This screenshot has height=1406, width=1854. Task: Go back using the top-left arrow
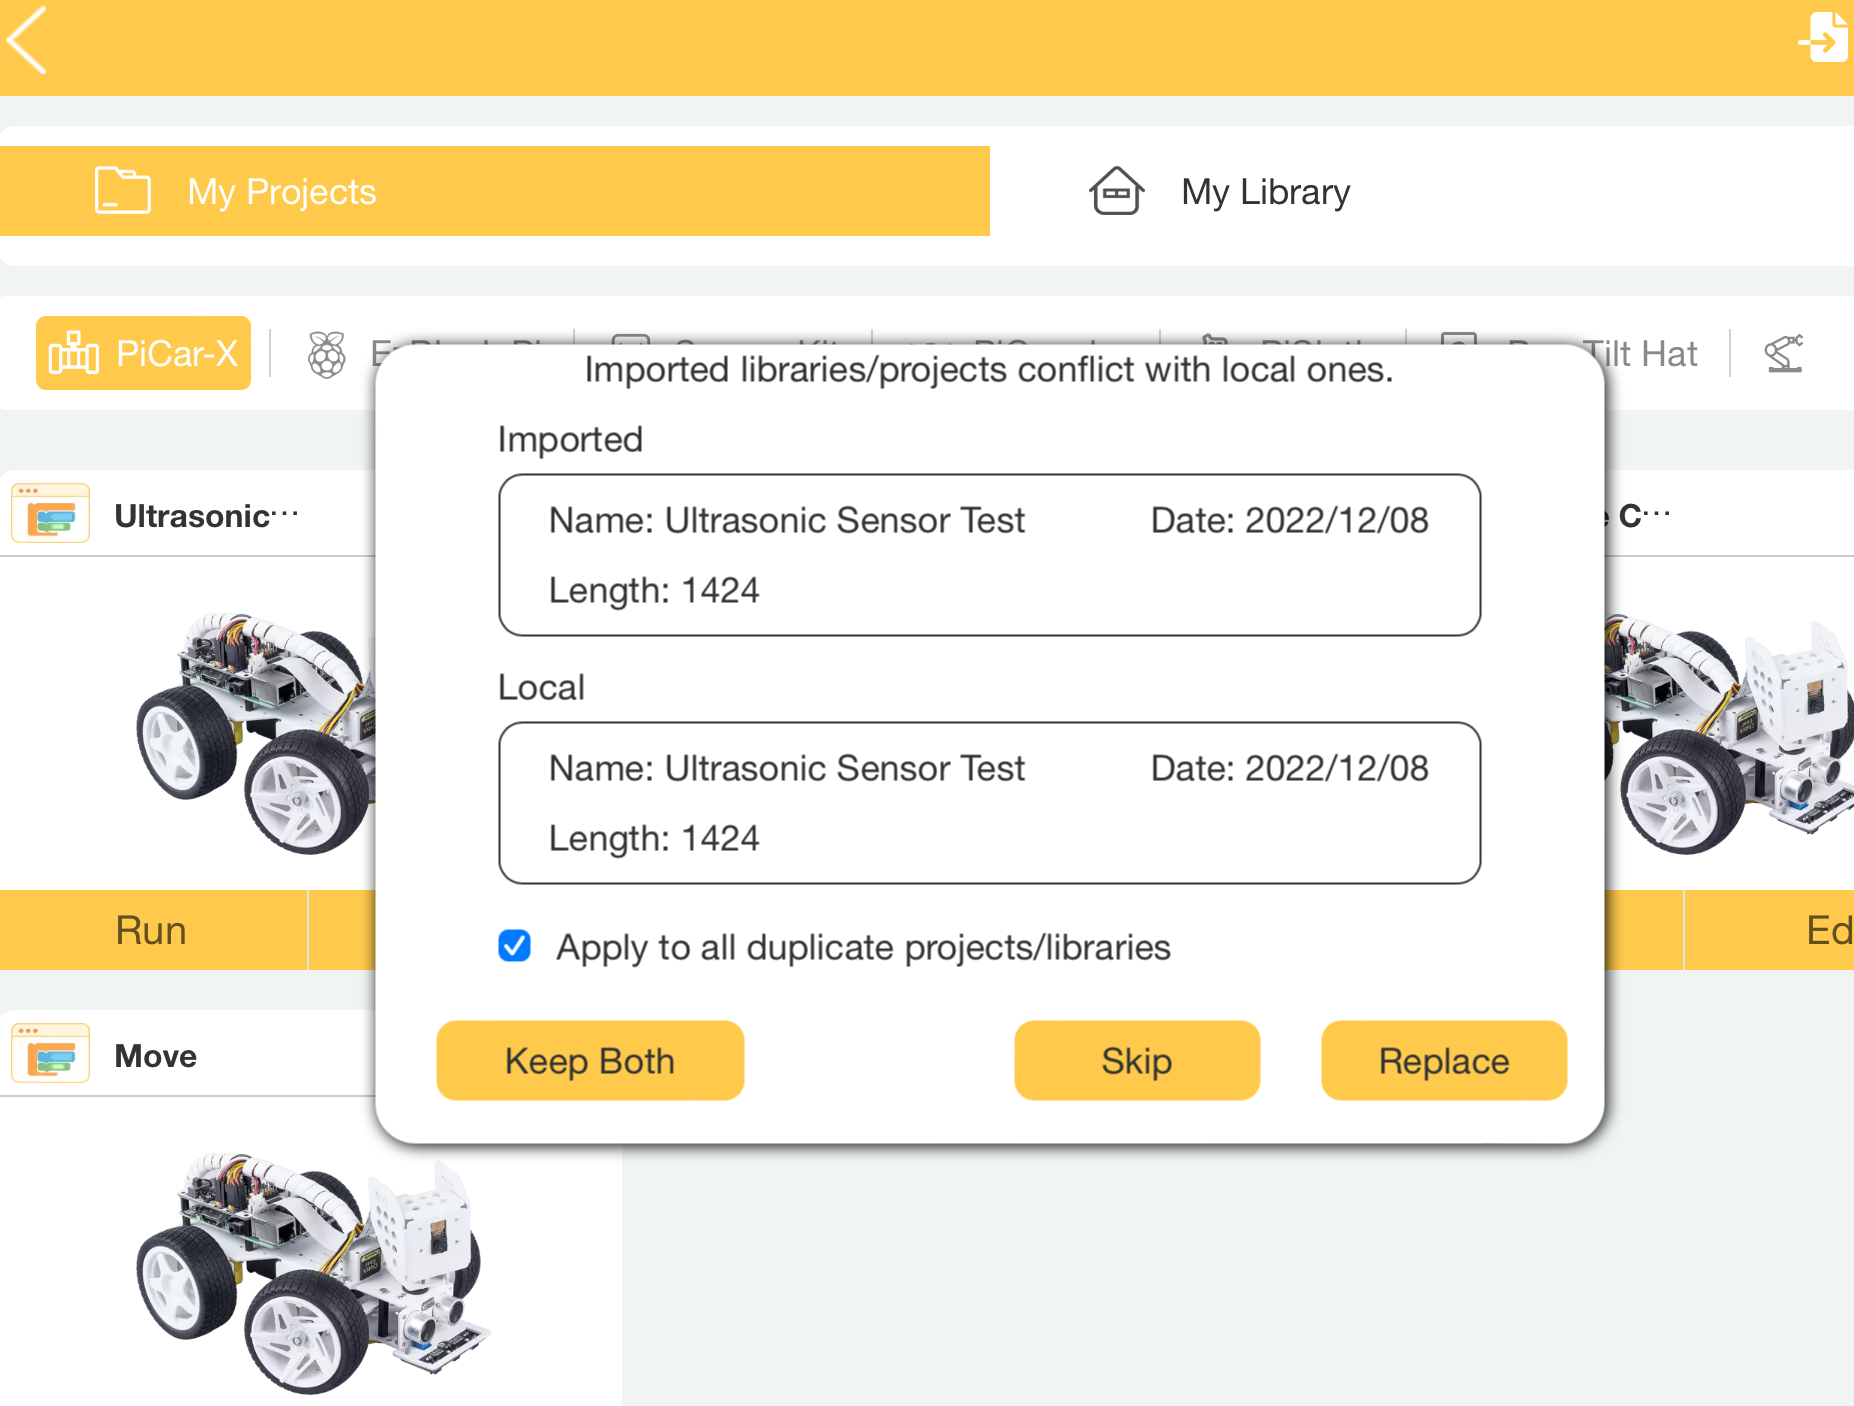[x=27, y=40]
